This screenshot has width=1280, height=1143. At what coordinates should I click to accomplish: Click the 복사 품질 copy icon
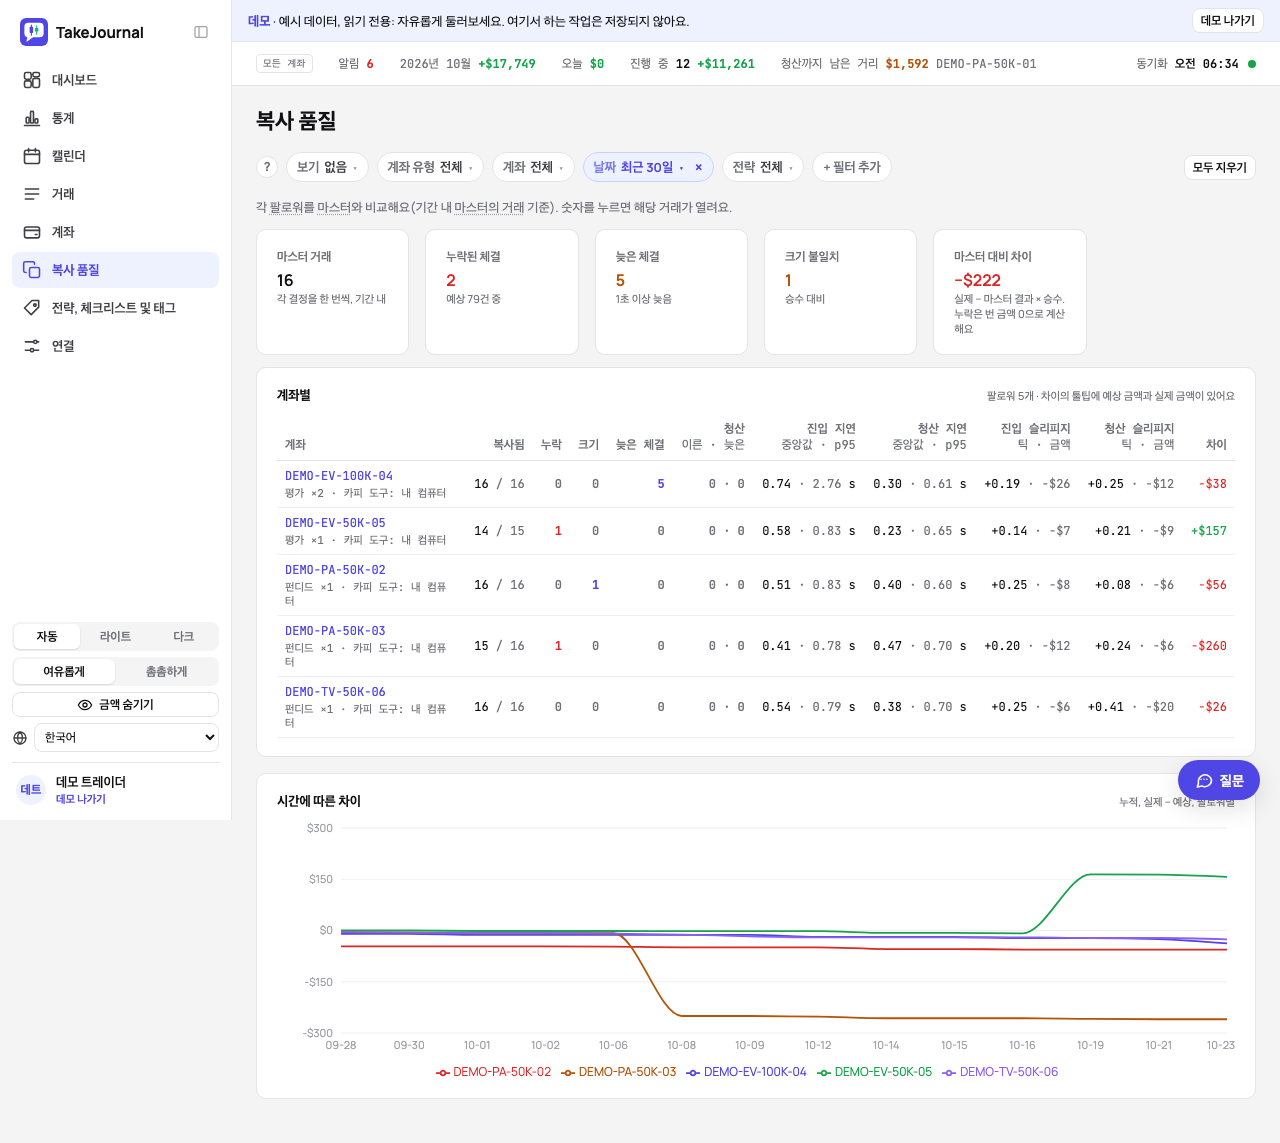pos(32,270)
